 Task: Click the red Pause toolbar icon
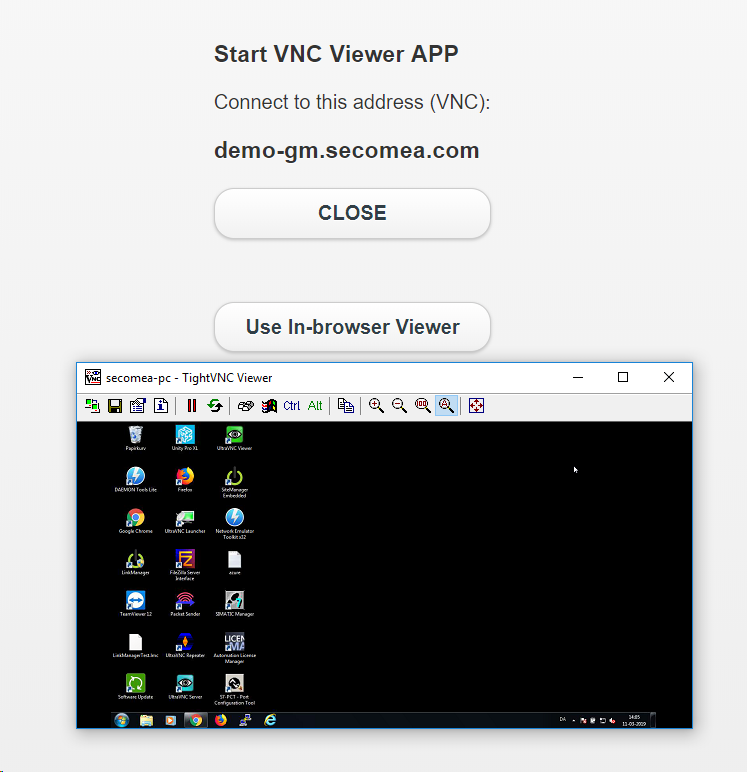192,406
